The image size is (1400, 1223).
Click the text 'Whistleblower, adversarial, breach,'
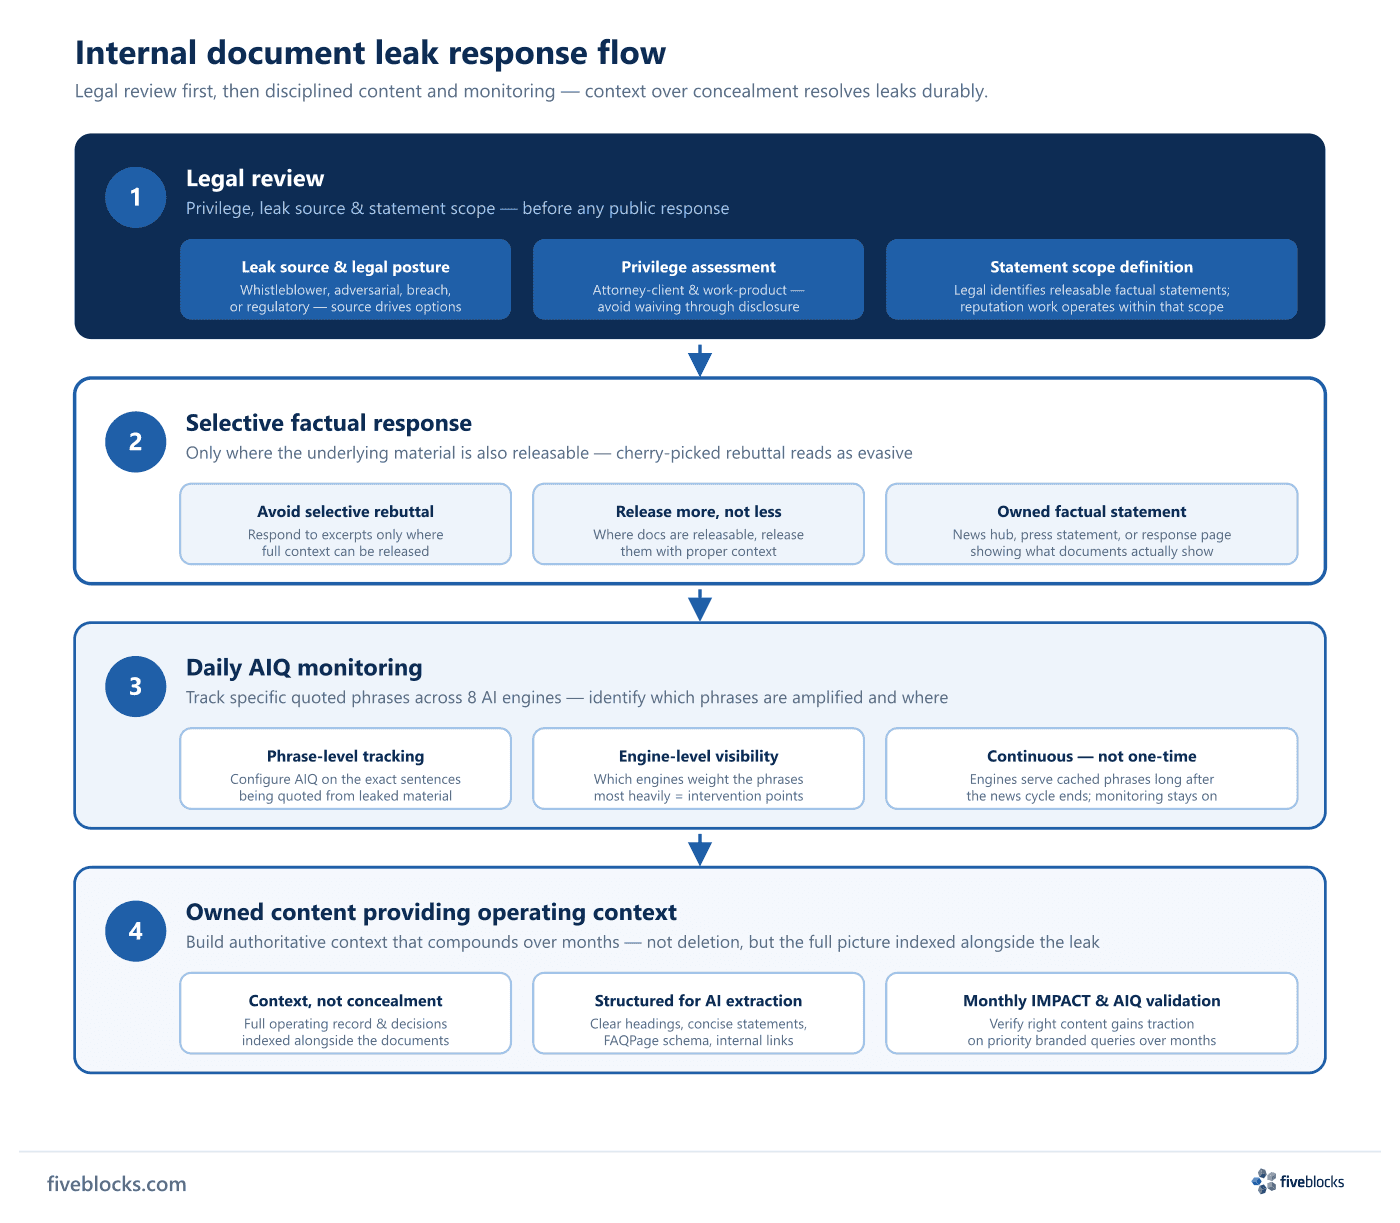(345, 290)
